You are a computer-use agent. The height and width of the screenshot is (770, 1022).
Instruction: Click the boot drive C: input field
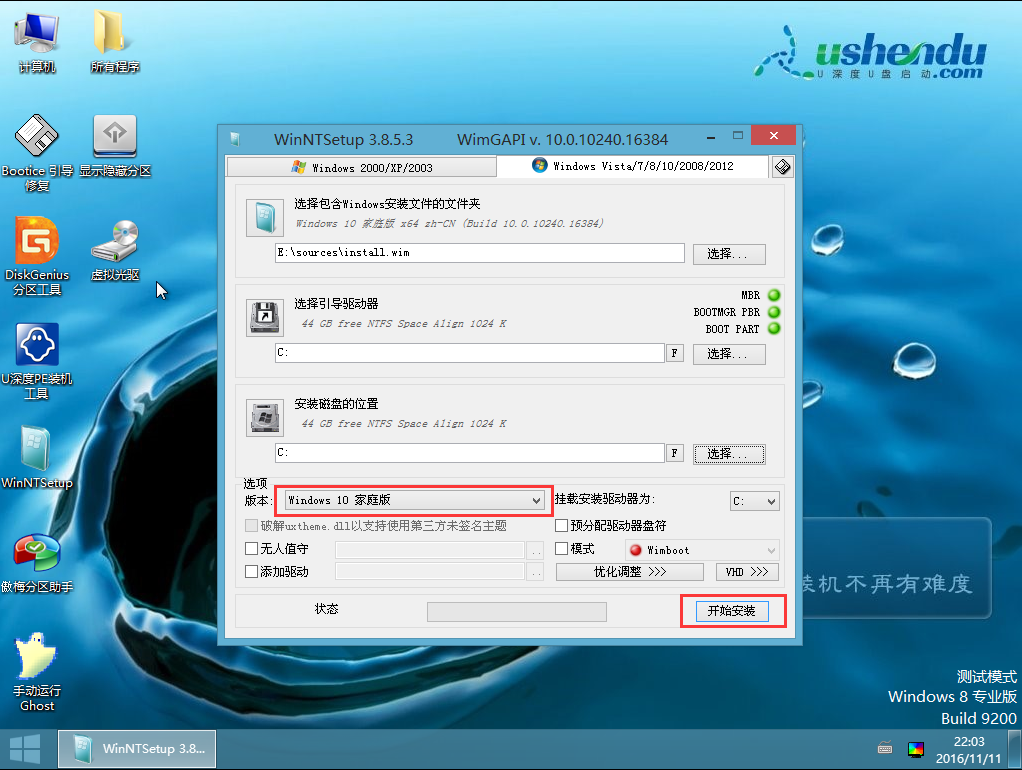click(470, 353)
